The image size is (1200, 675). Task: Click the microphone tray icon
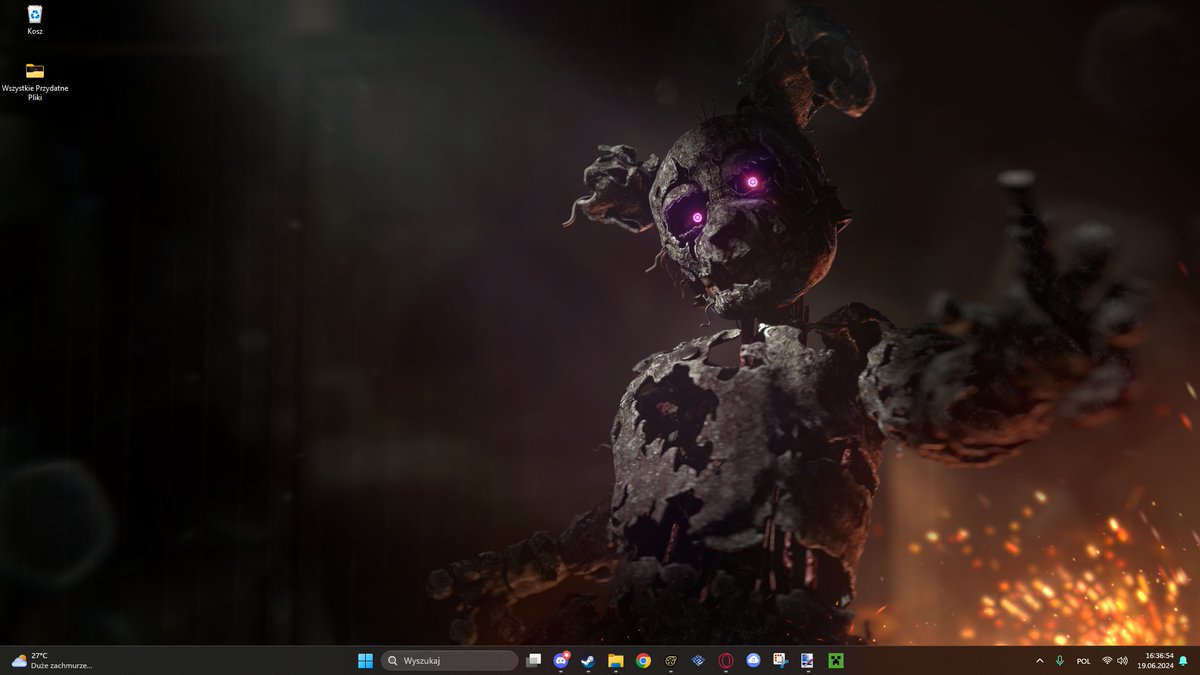click(x=1060, y=660)
